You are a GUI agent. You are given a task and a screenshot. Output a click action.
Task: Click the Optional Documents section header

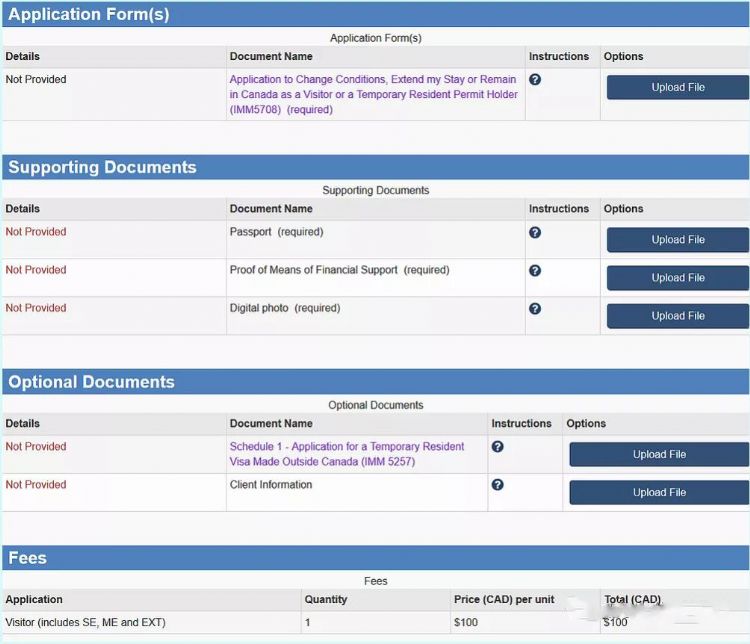[91, 382]
